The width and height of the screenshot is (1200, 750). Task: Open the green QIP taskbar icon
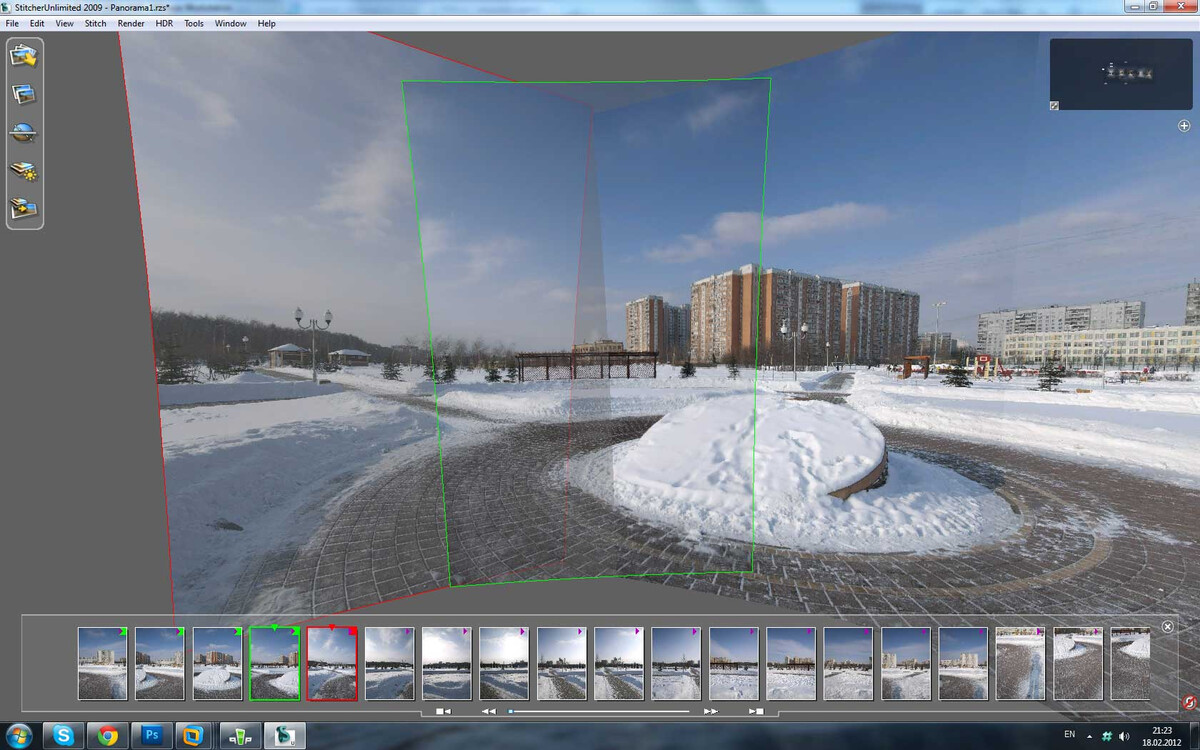coord(241,735)
